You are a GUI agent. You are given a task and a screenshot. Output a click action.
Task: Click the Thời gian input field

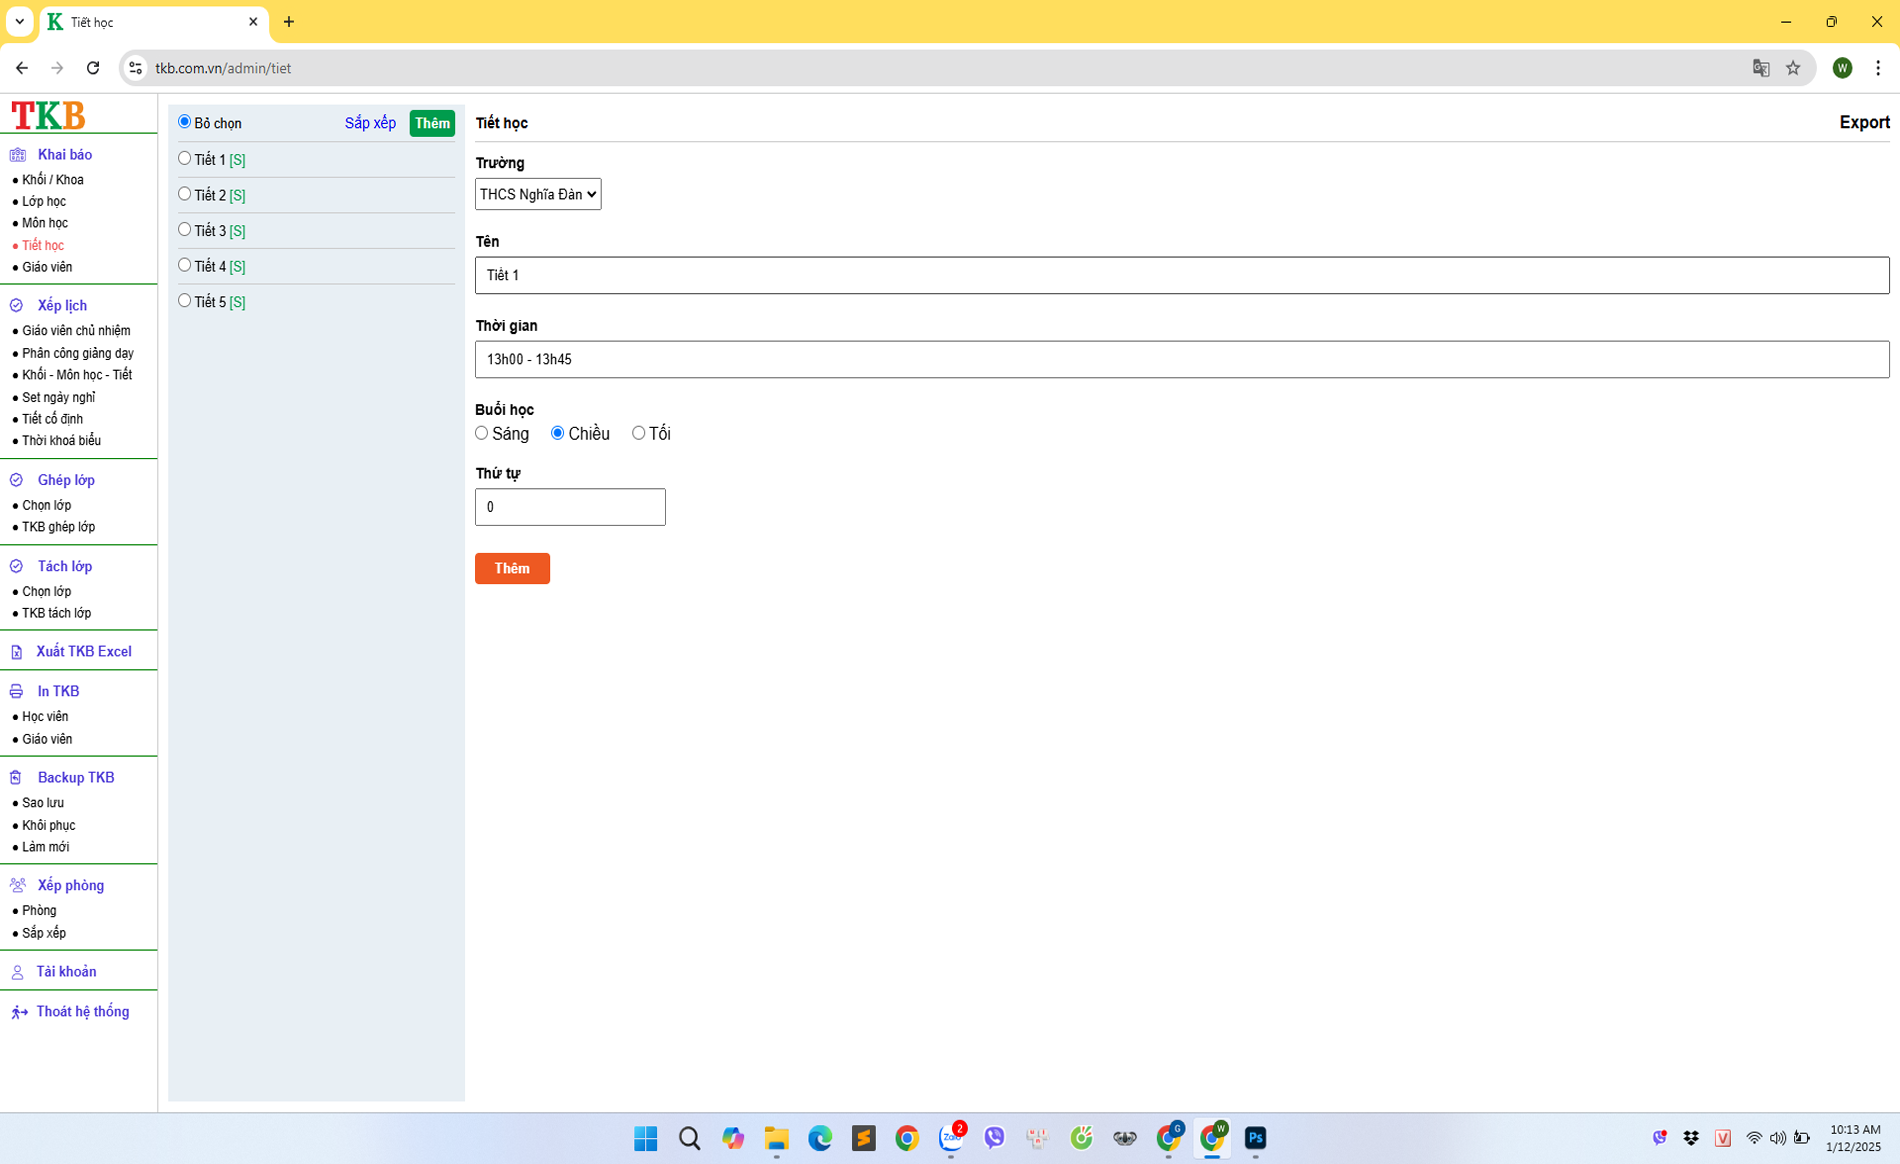pos(1181,359)
